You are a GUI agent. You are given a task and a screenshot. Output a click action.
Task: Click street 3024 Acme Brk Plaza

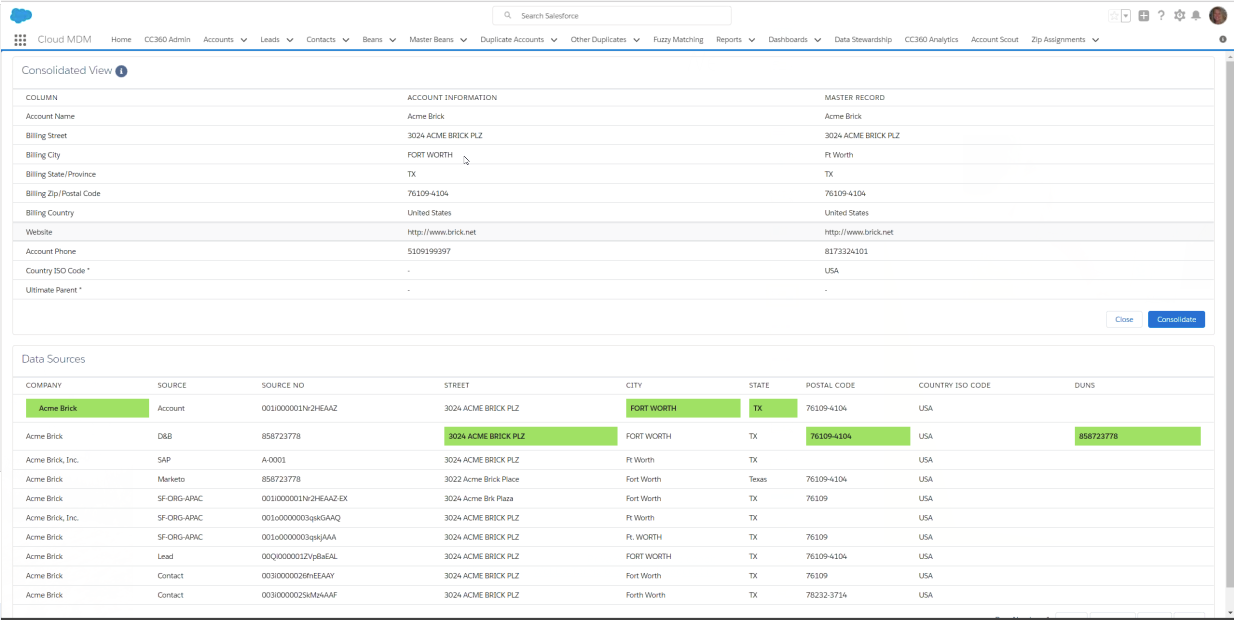point(479,498)
